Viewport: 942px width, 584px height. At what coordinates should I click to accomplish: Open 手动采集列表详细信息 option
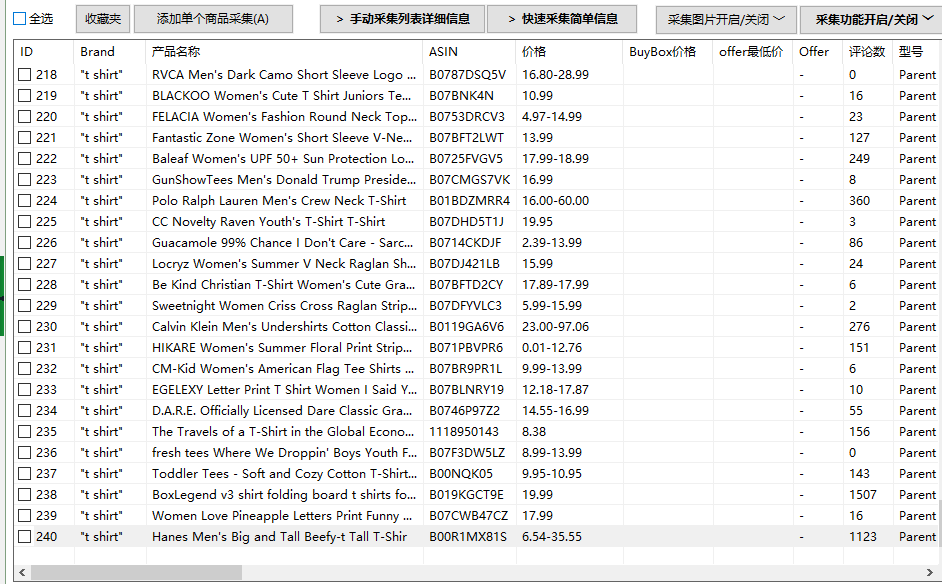(403, 19)
